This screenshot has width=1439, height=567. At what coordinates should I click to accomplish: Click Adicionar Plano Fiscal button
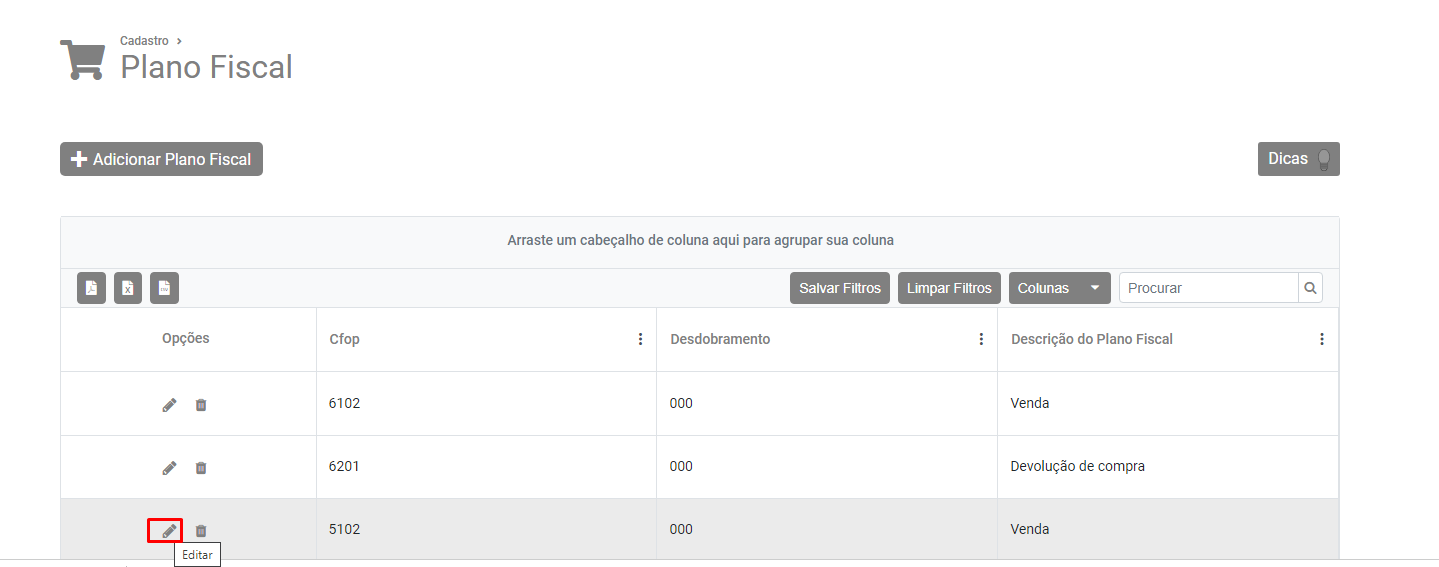[161, 159]
